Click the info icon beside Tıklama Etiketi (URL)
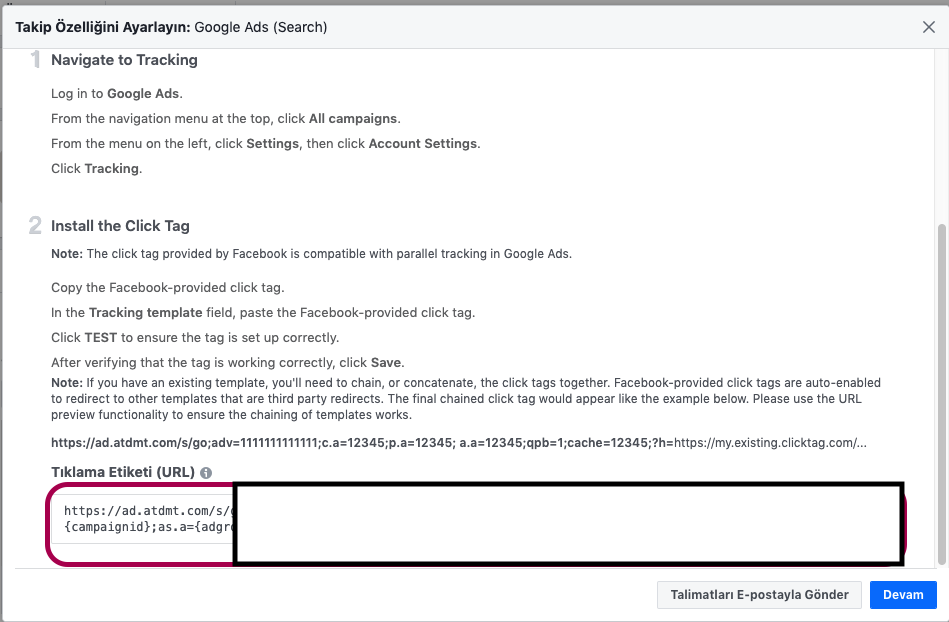The height and width of the screenshot is (622, 949). pyautogui.click(x=206, y=473)
